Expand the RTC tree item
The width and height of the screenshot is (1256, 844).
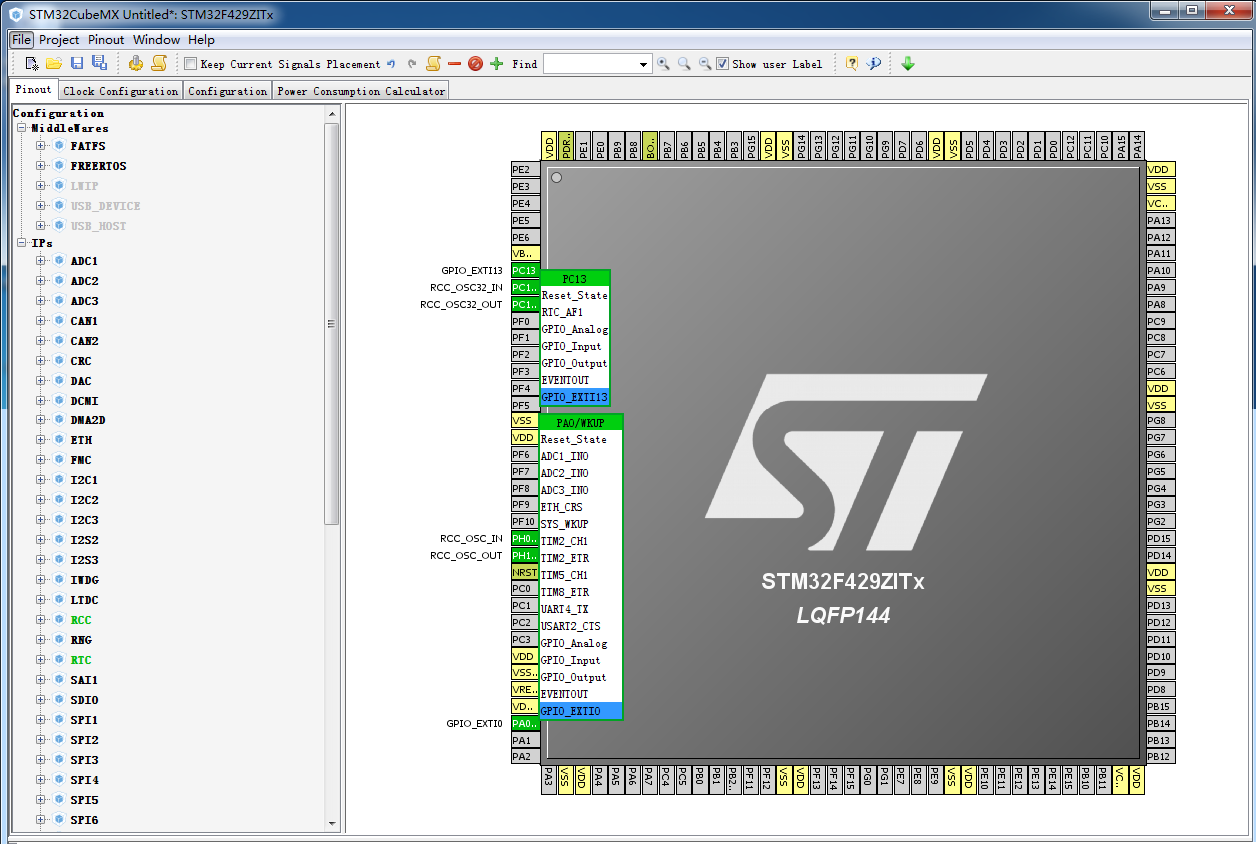pyautogui.click(x=41, y=660)
